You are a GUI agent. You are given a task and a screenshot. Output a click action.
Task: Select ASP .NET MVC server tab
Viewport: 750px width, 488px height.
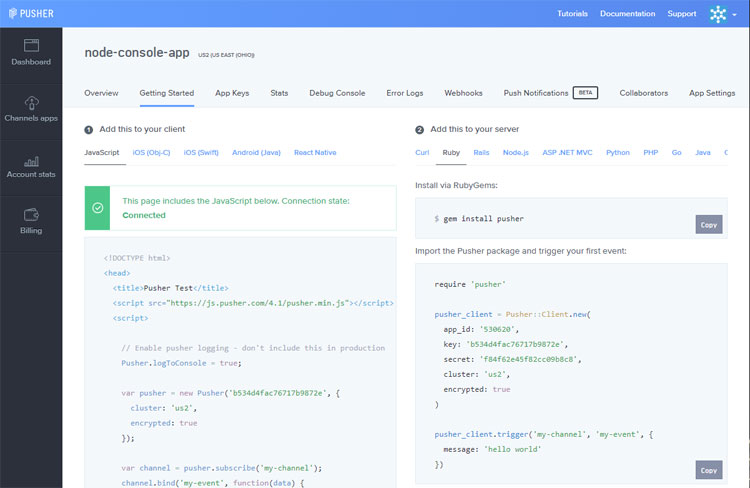coord(567,153)
